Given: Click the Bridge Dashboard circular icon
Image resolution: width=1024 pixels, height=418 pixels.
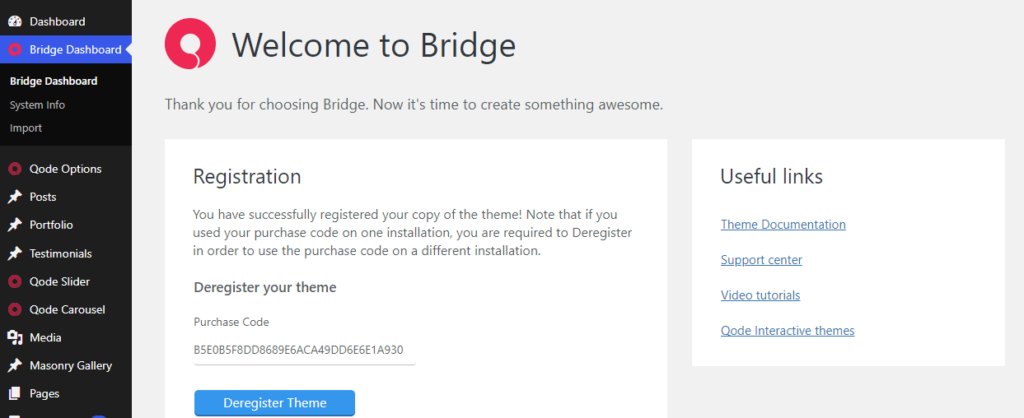Looking at the screenshot, I should [14, 50].
